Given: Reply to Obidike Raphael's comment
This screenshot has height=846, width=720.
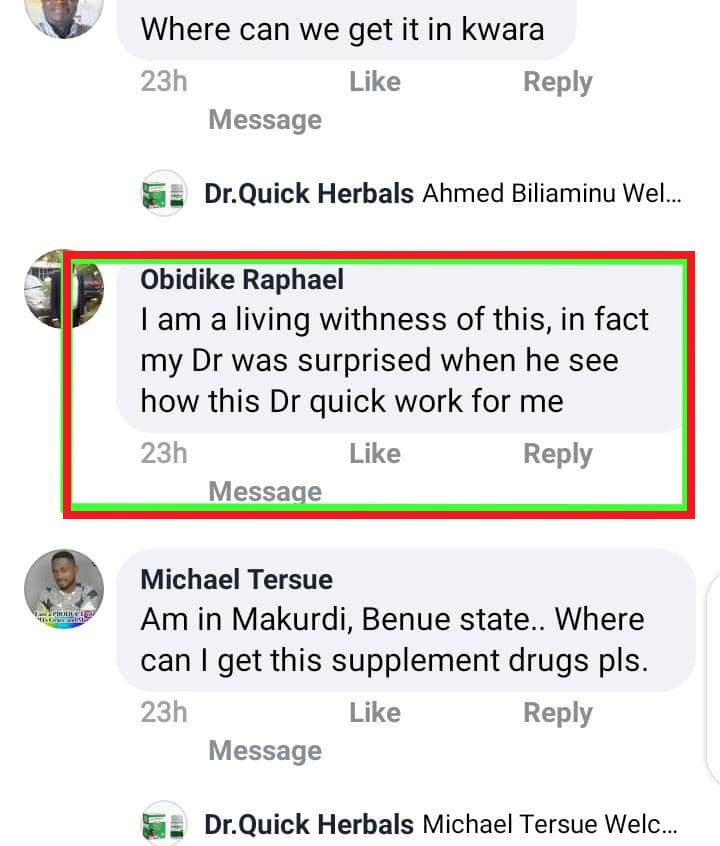Looking at the screenshot, I should pyautogui.click(x=558, y=454).
